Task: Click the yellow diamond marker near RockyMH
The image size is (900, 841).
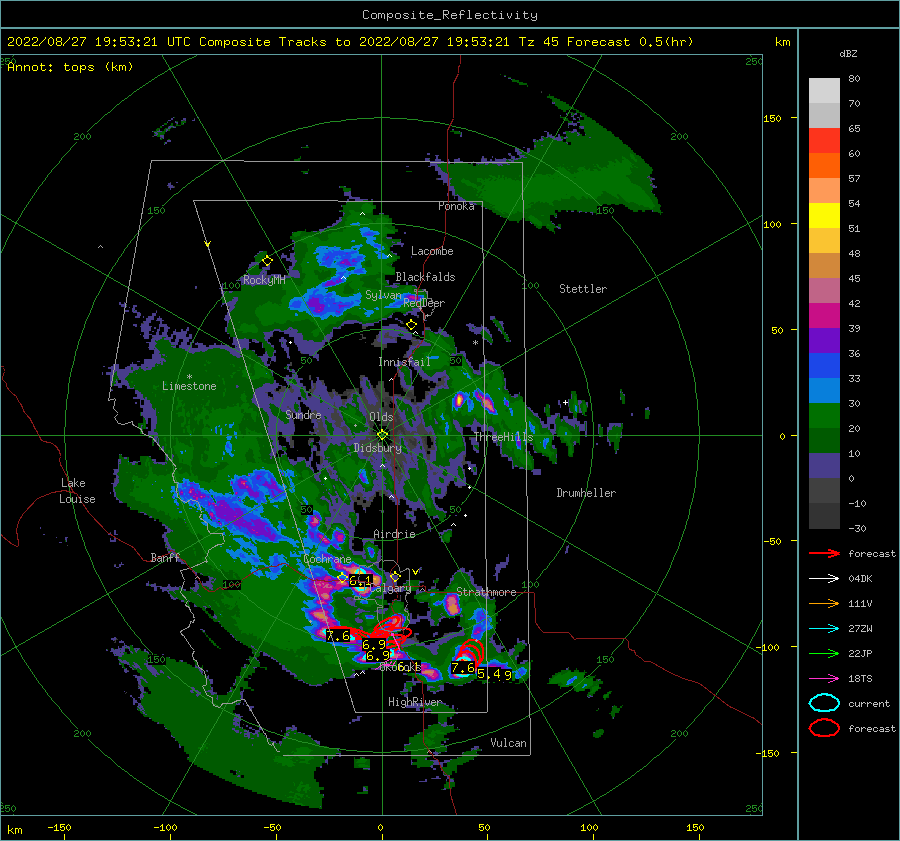Action: pyautogui.click(x=267, y=261)
